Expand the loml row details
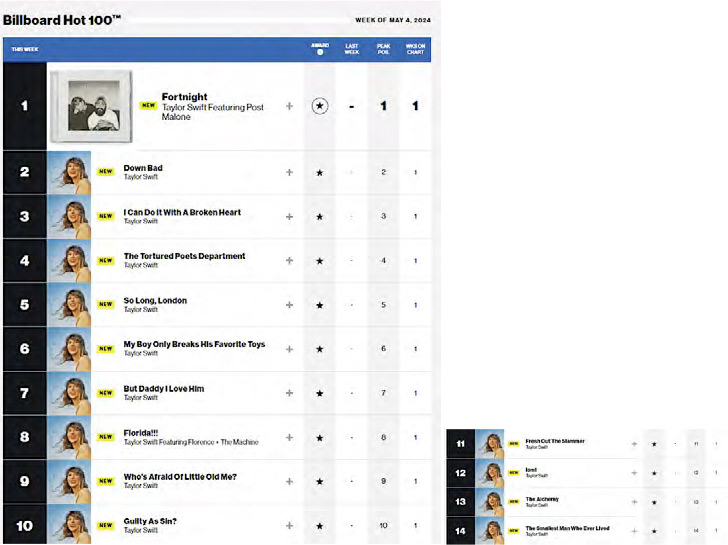Screen dimensions: 728x545 pyautogui.click(x=634, y=473)
